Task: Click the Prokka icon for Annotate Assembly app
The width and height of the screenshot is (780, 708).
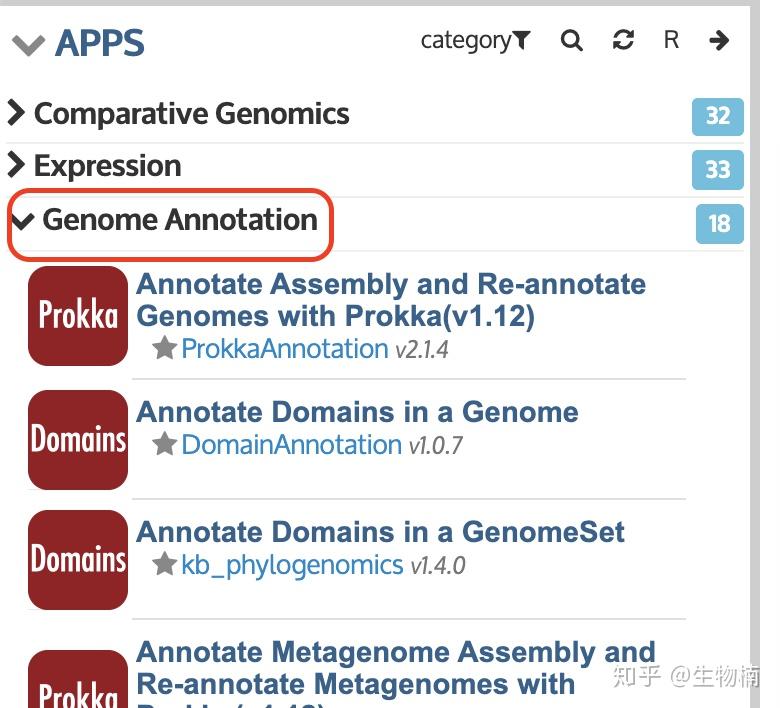Action: pyautogui.click(x=78, y=316)
